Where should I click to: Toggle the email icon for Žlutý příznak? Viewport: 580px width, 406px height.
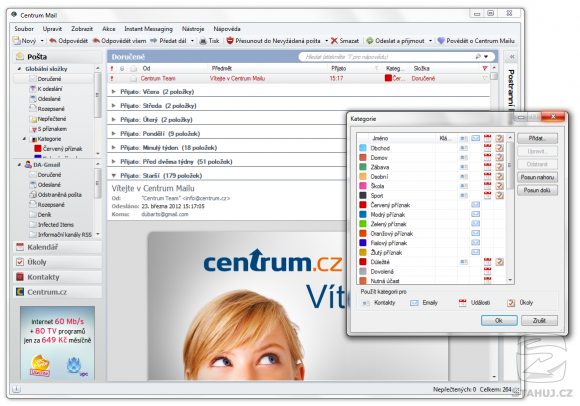click(x=476, y=252)
